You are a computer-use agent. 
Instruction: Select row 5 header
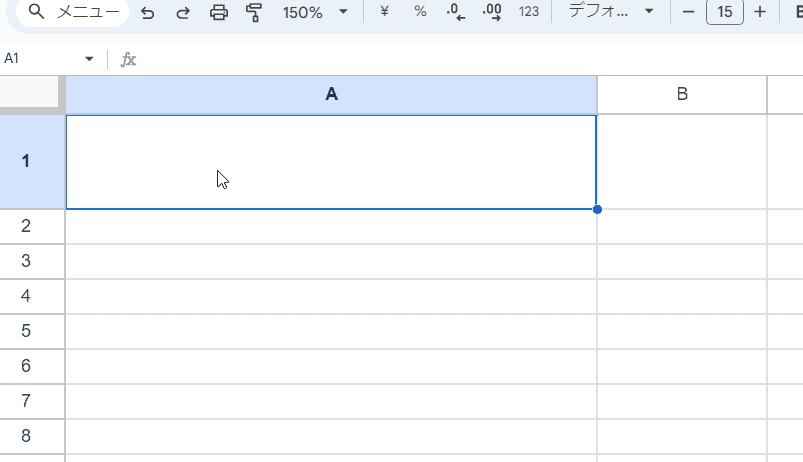pyautogui.click(x=26, y=331)
